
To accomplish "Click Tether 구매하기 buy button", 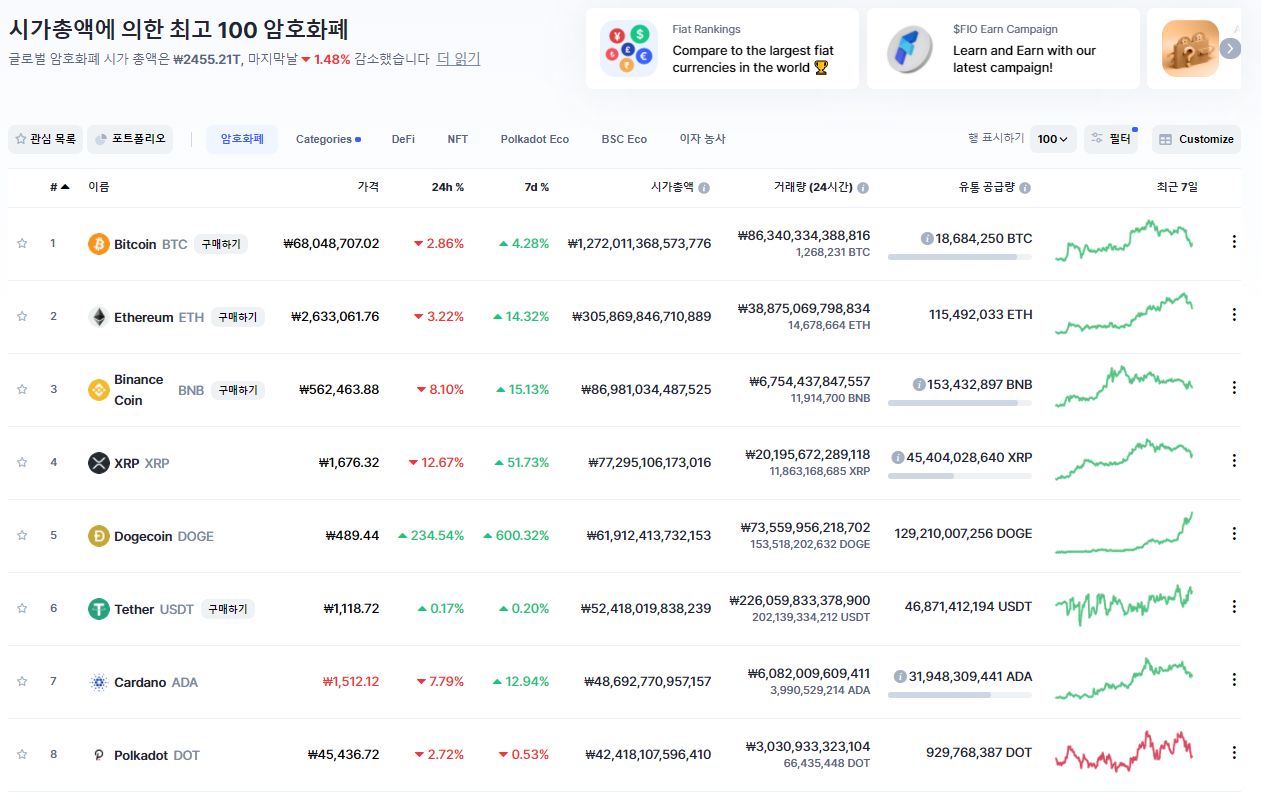I will tap(228, 609).
